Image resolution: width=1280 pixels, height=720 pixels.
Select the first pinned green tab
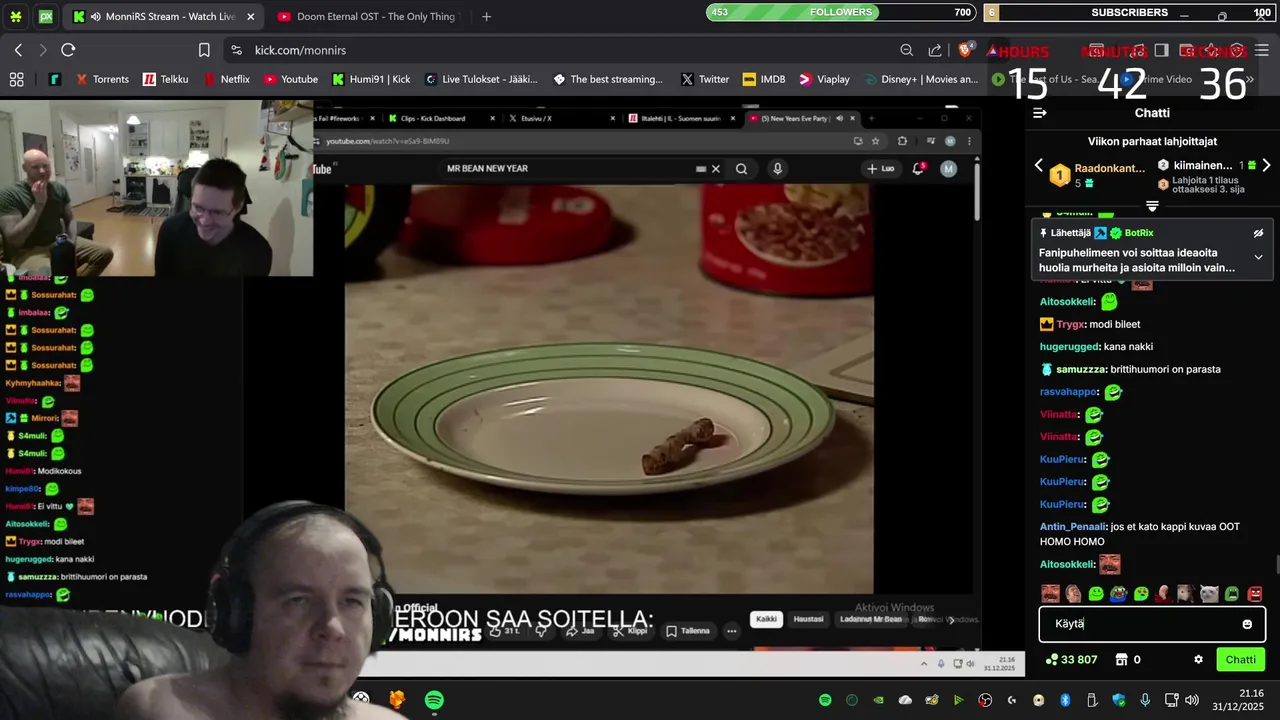(16, 17)
